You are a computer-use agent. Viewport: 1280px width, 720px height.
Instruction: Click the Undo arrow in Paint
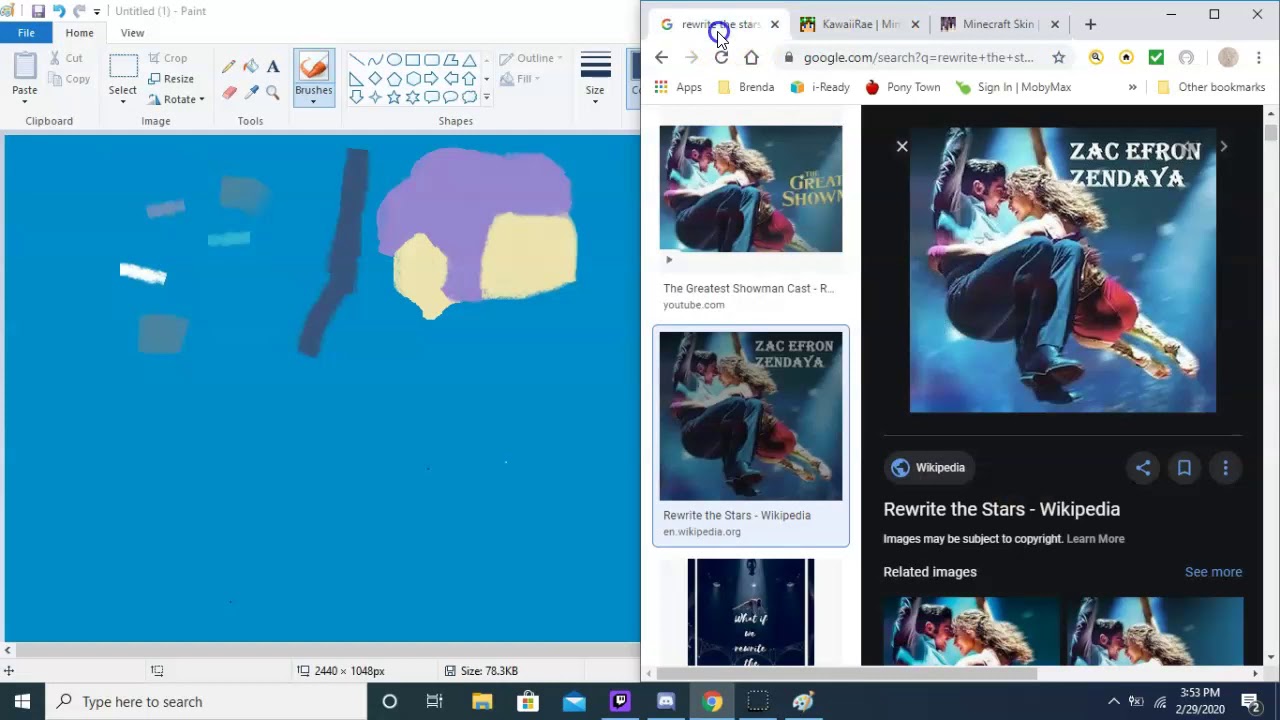click(x=59, y=11)
